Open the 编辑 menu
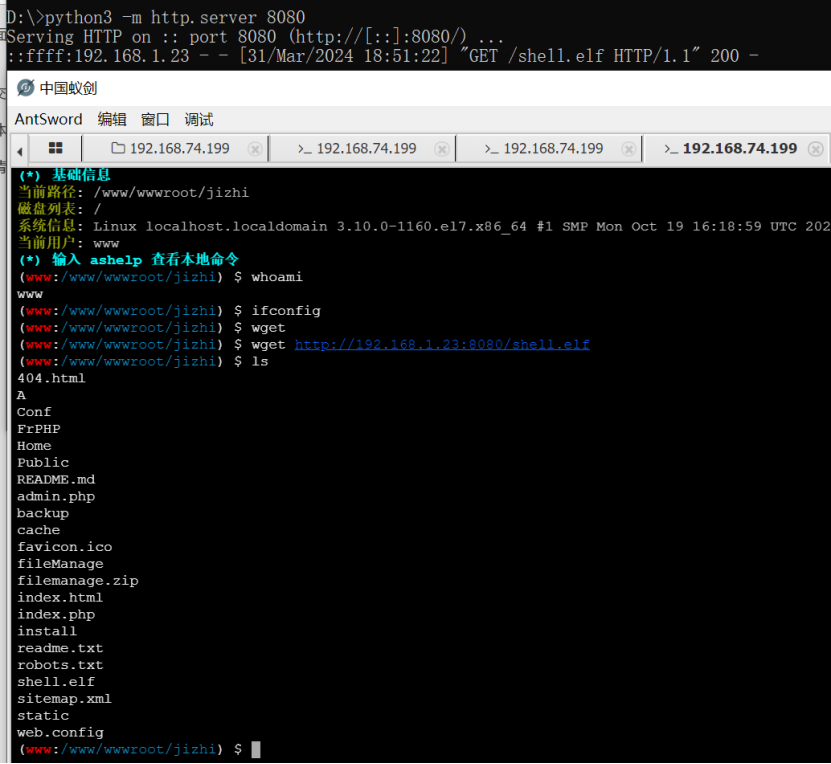The height and width of the screenshot is (764, 831). pyautogui.click(x=112, y=119)
